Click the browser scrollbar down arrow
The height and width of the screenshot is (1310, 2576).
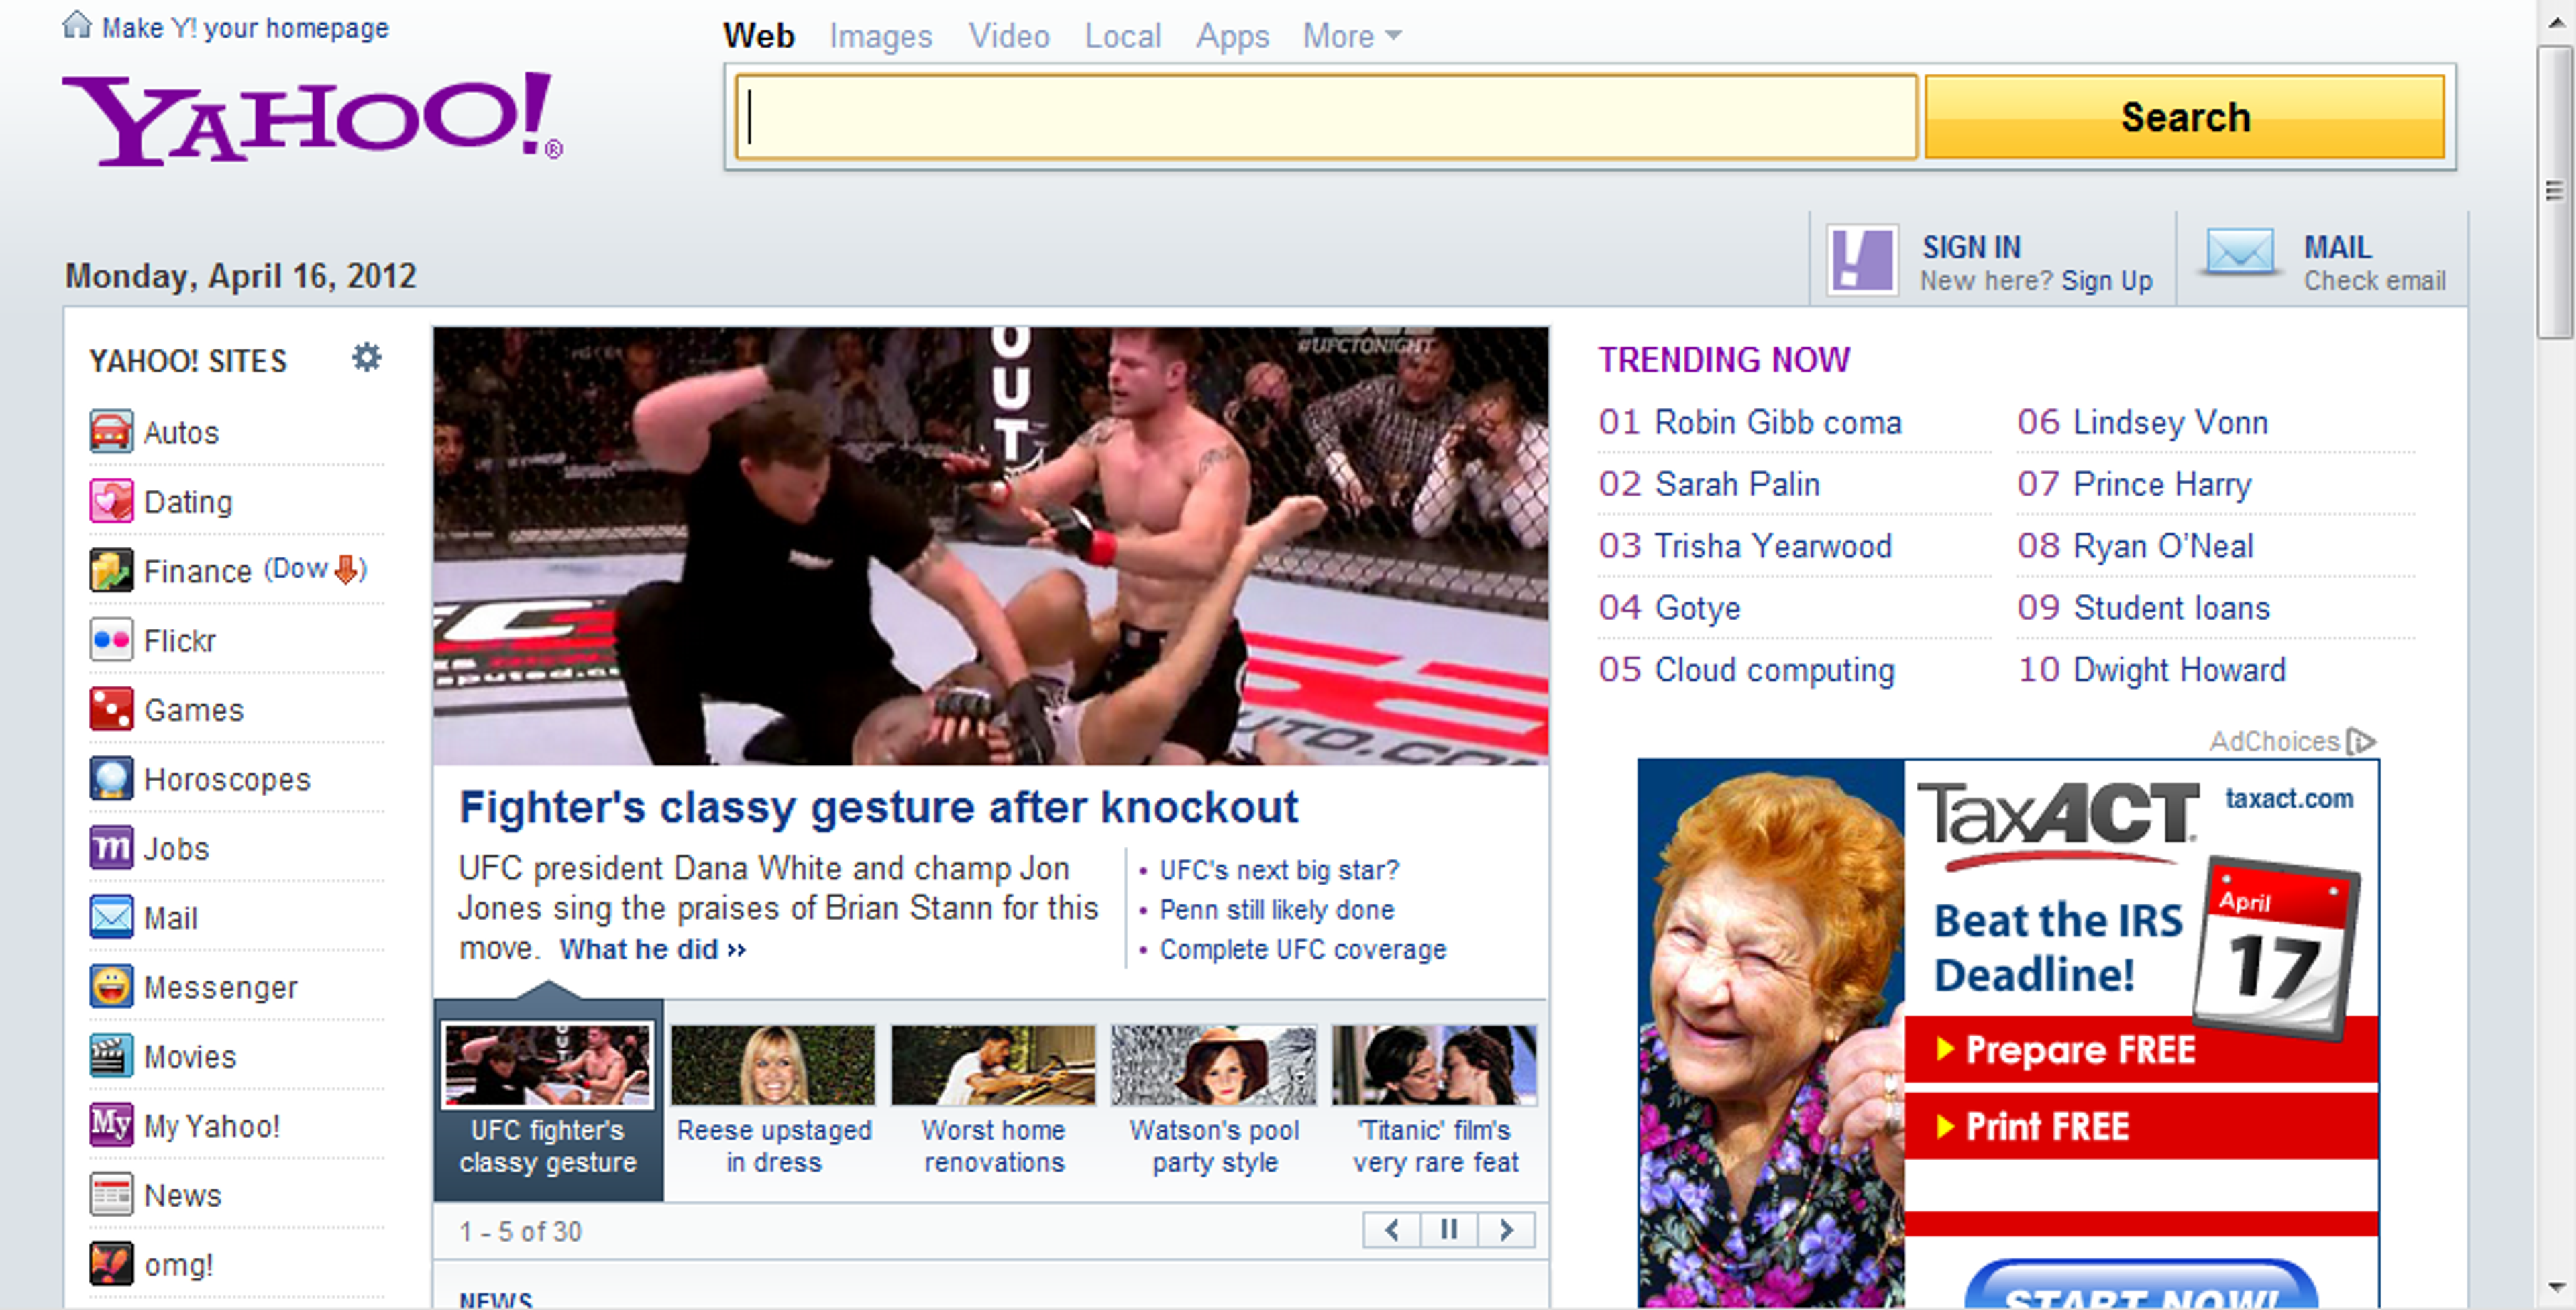coord(2556,1287)
